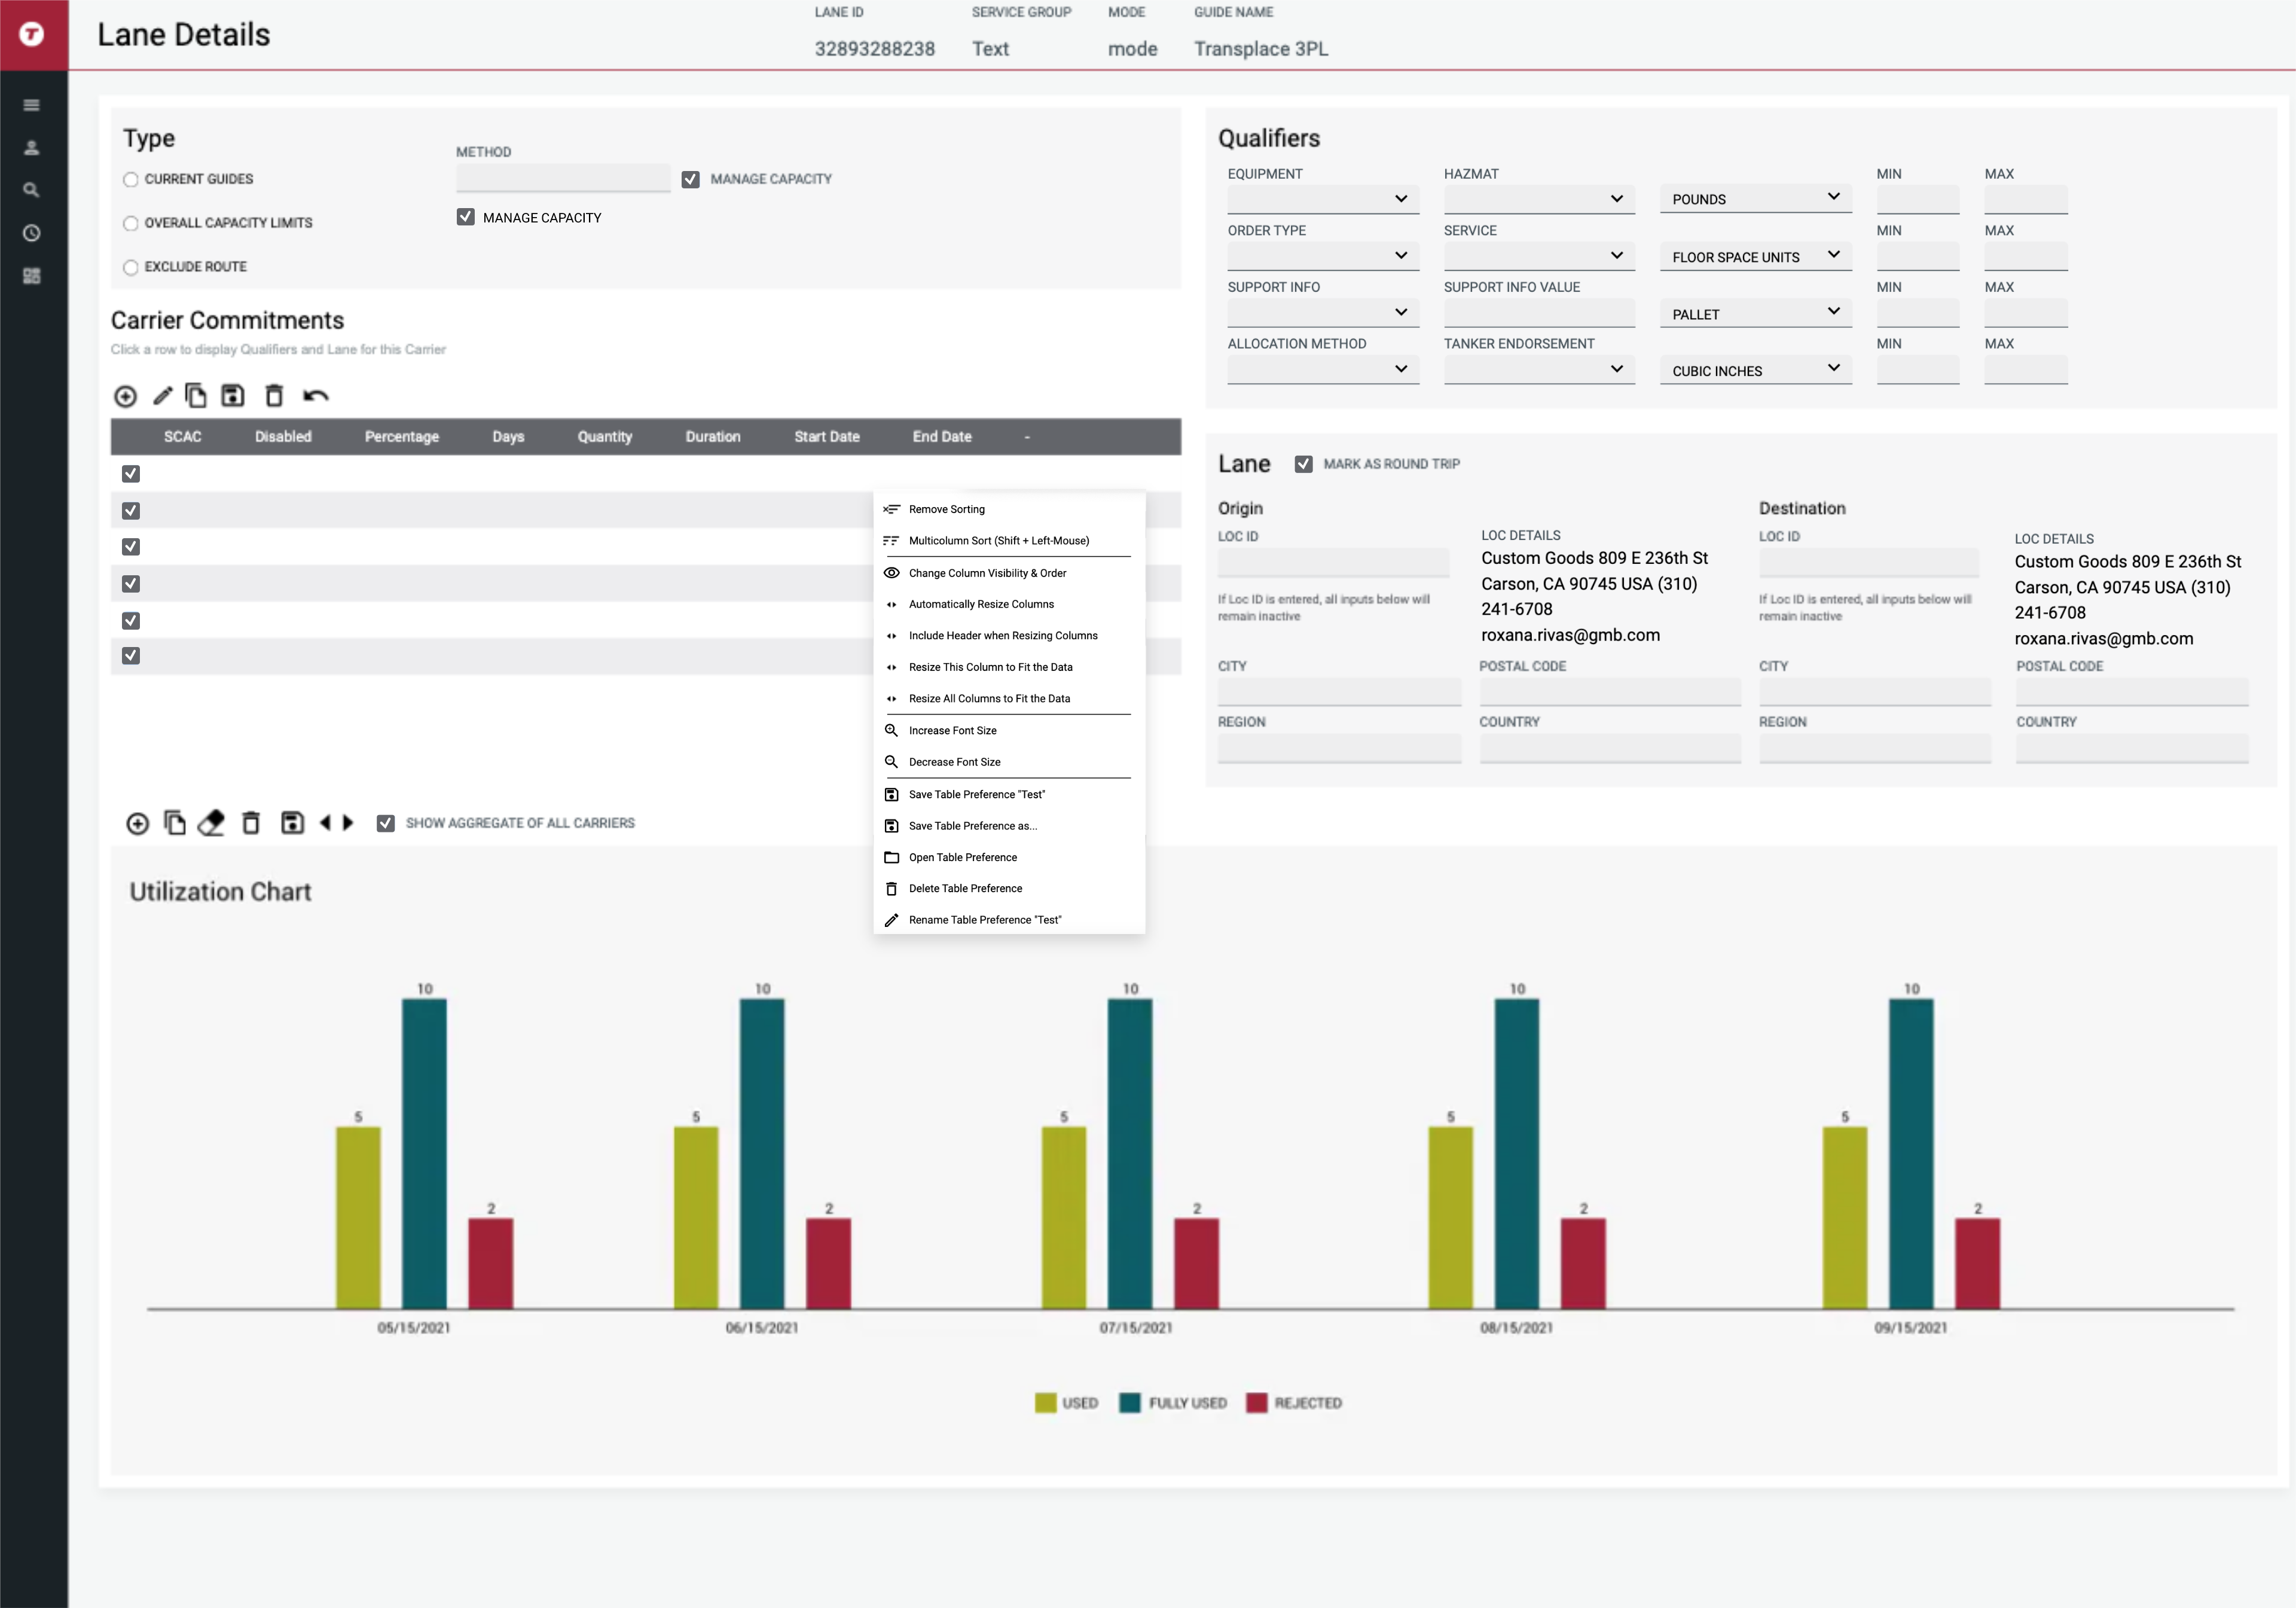This screenshot has height=1608, width=2296.
Task: Sort by Start Date column header
Action: [827, 437]
